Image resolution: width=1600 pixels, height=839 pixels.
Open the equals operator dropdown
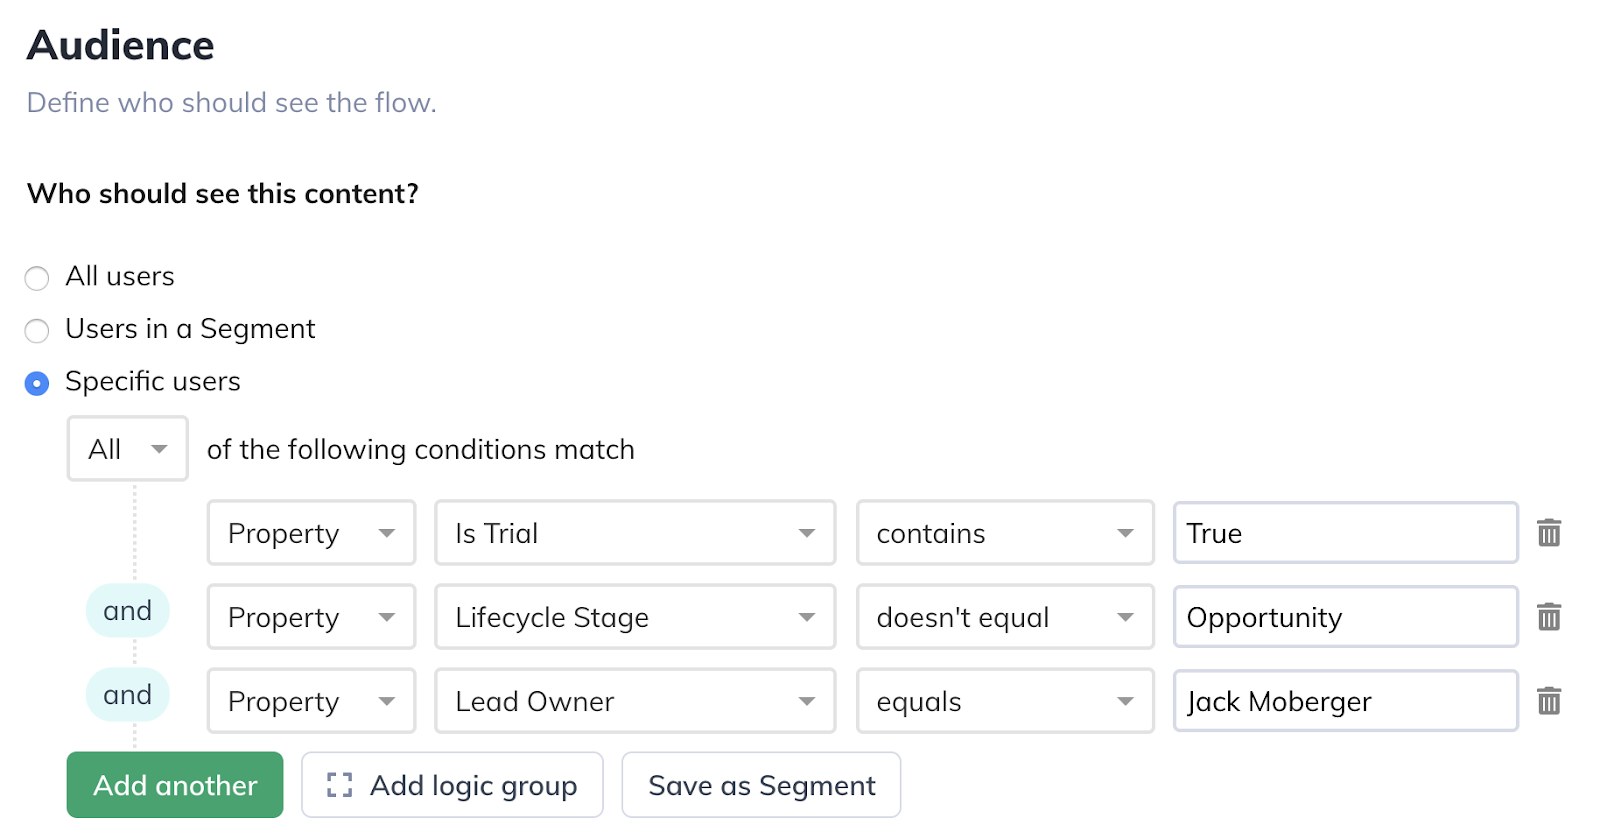pos(1005,701)
